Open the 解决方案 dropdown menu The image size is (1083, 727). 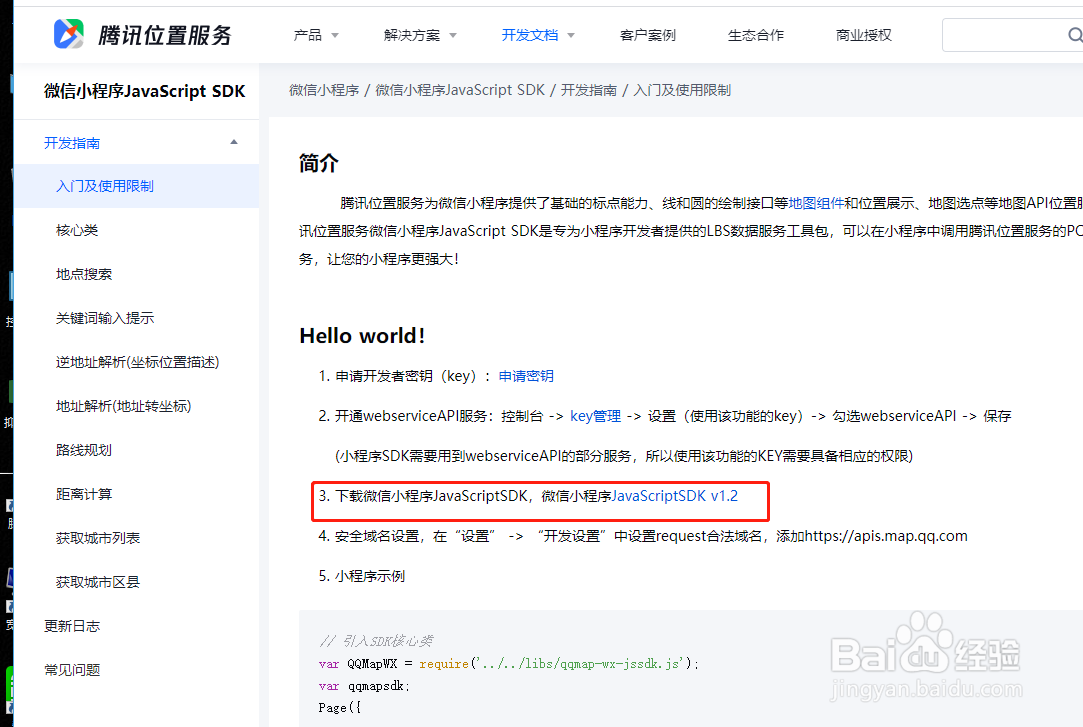pyautogui.click(x=419, y=34)
